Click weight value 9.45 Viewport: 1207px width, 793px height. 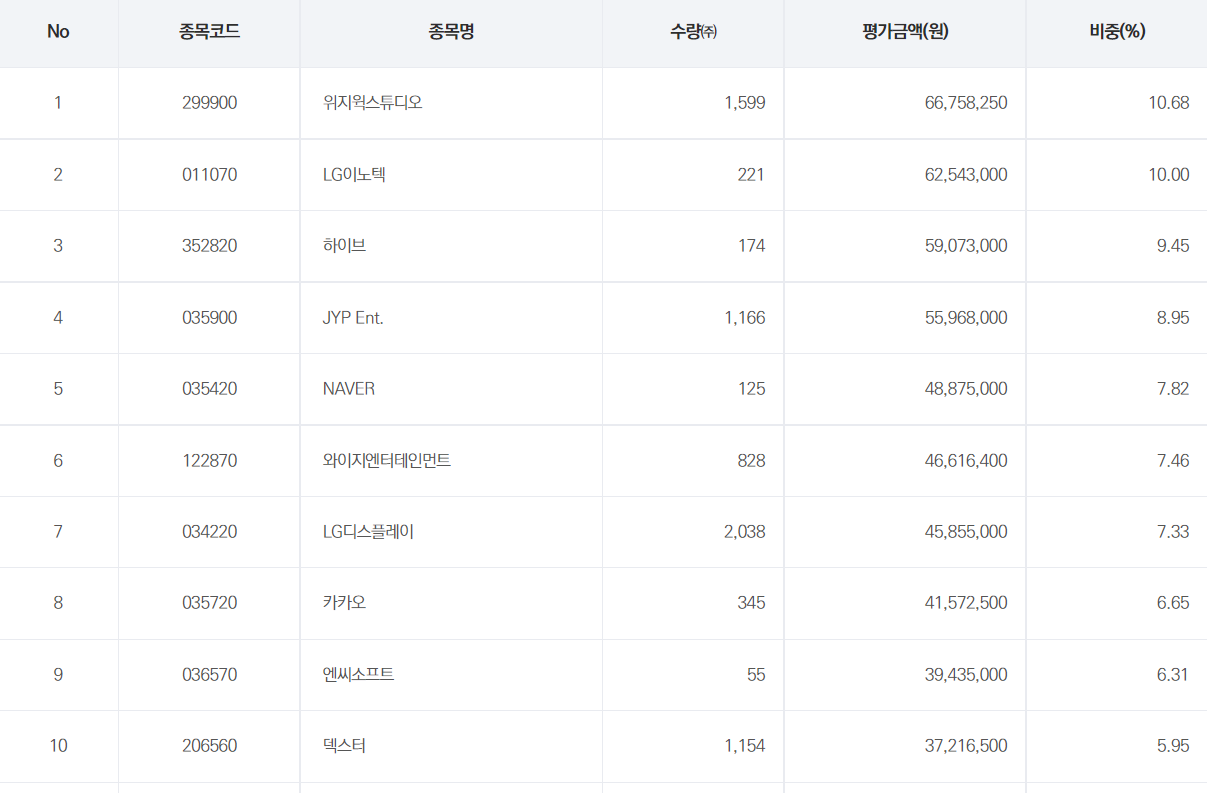[1173, 246]
